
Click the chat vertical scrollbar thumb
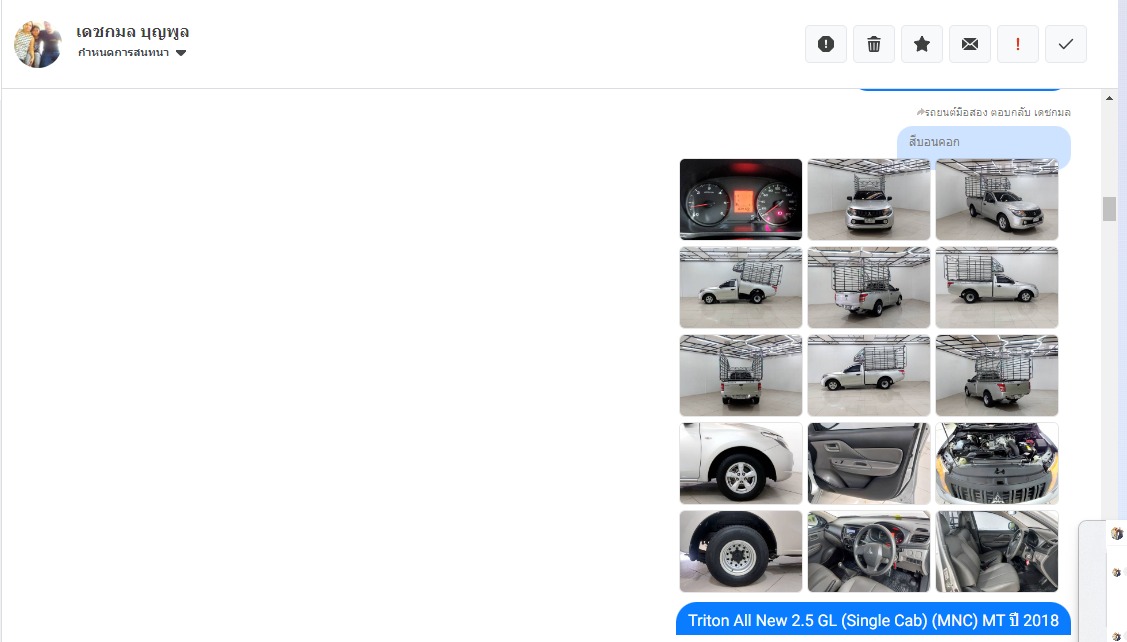[1110, 209]
